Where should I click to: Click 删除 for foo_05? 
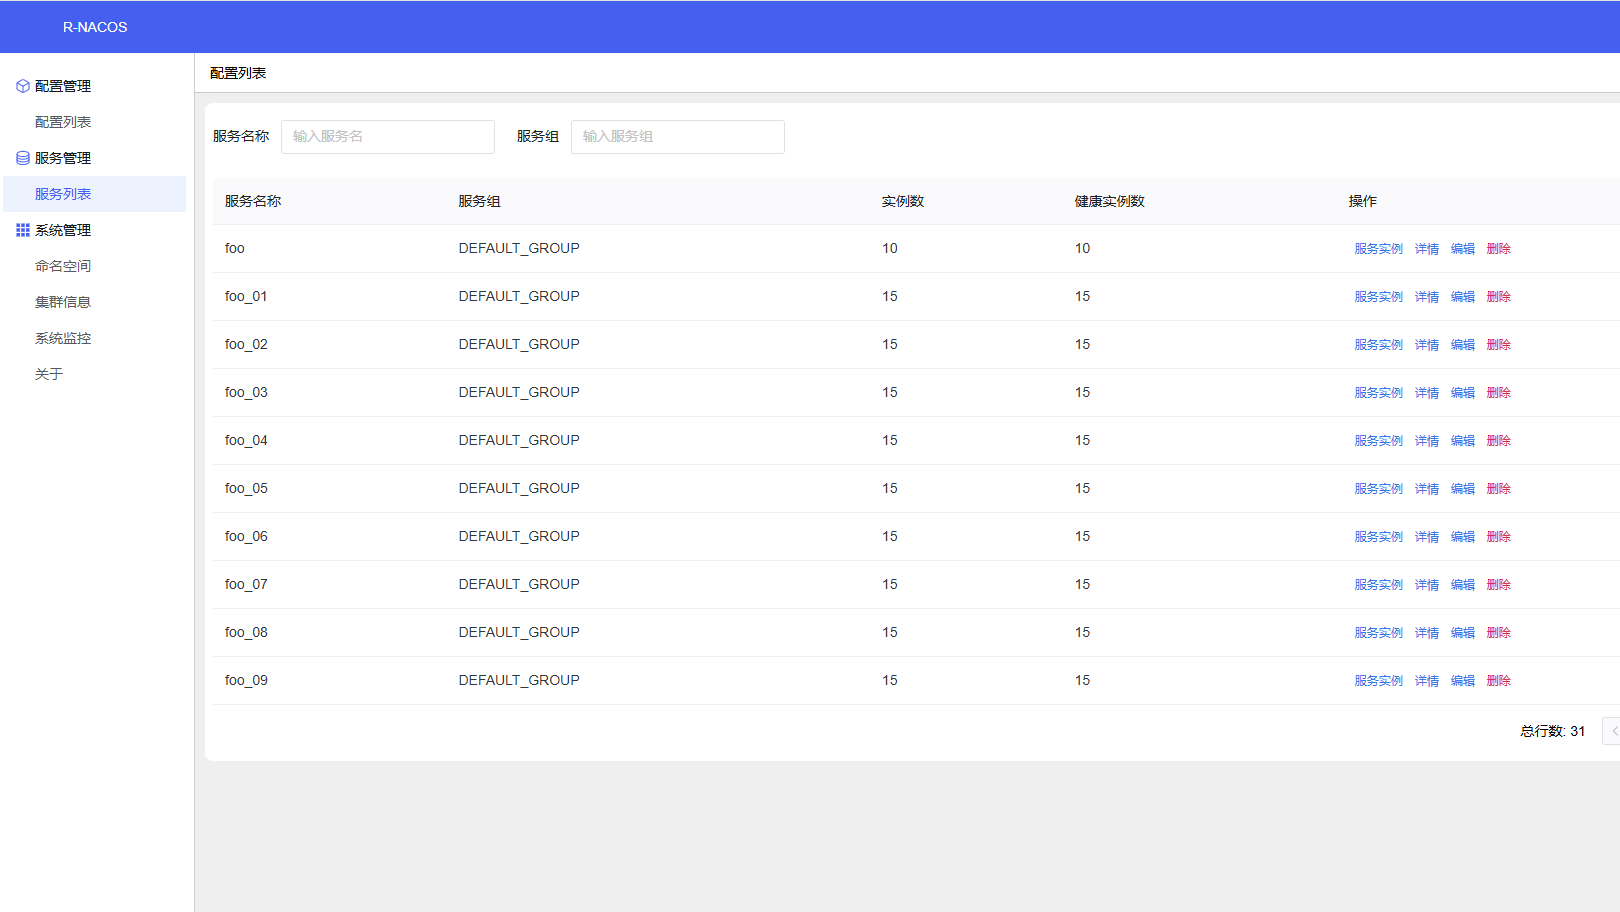tap(1499, 489)
